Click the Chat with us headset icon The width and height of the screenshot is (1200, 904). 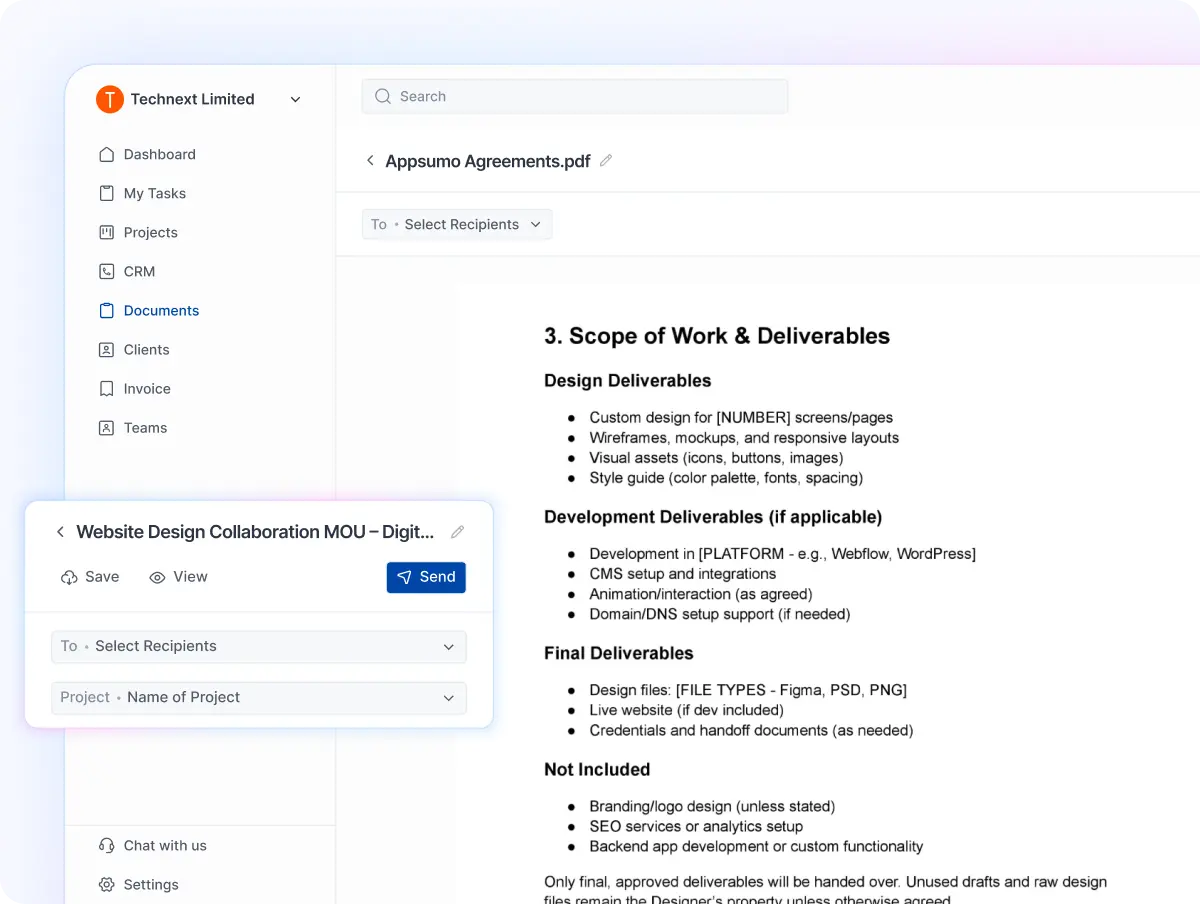107,845
